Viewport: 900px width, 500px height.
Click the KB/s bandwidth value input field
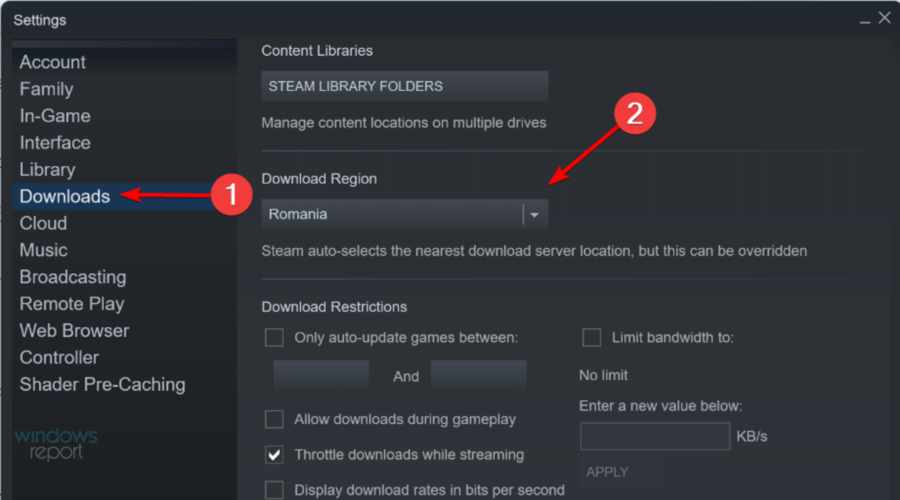tap(655, 436)
